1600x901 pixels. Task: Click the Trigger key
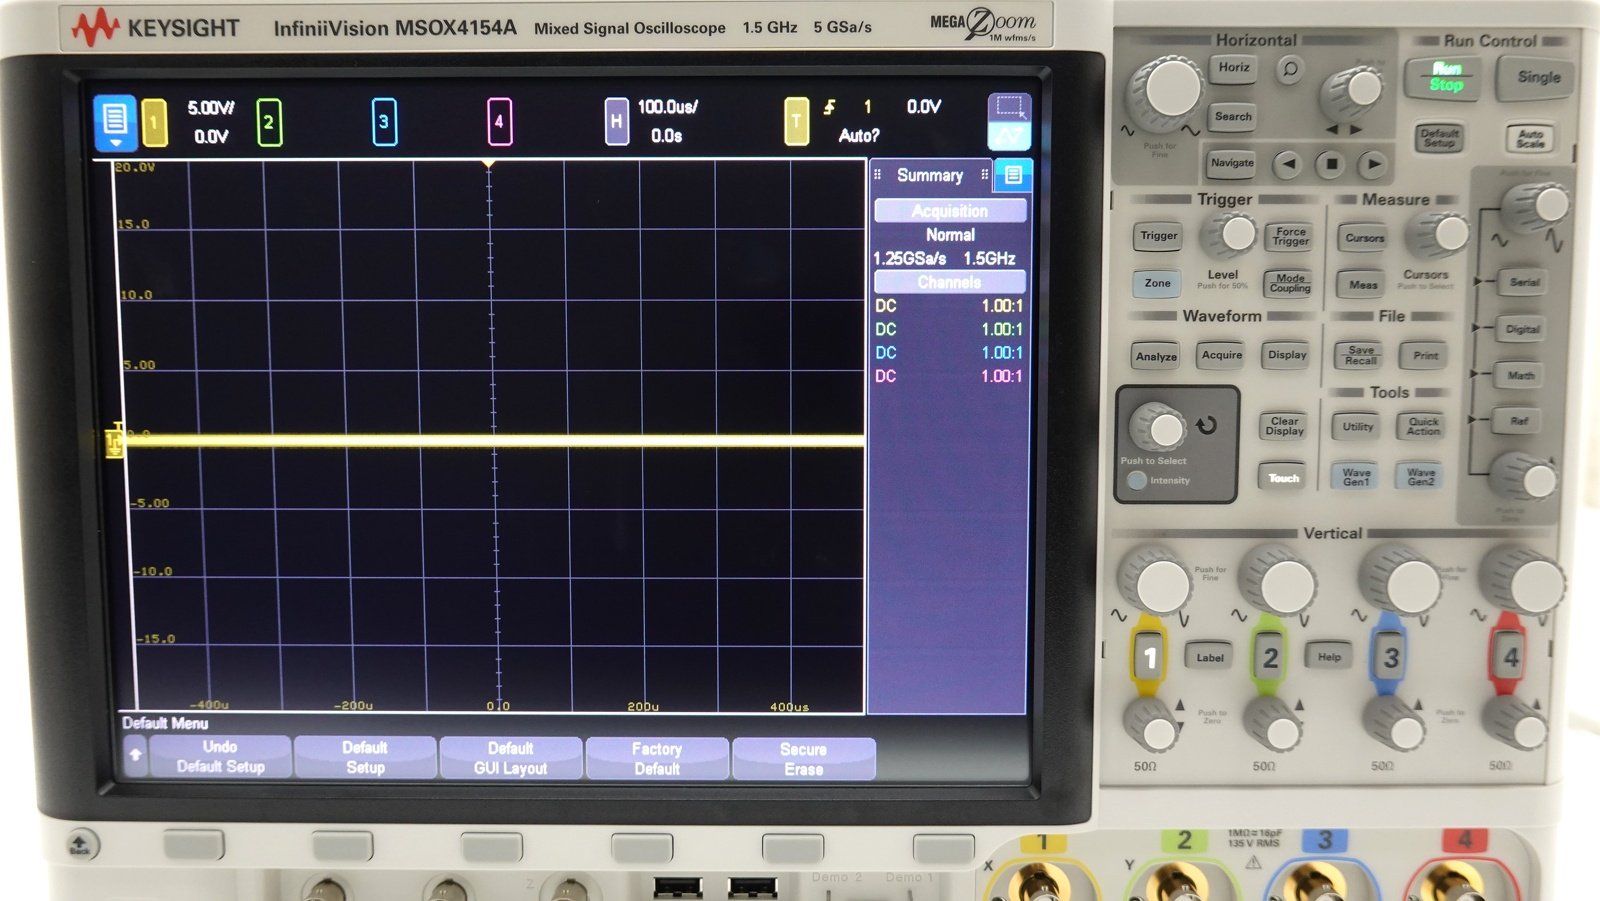coord(1159,236)
